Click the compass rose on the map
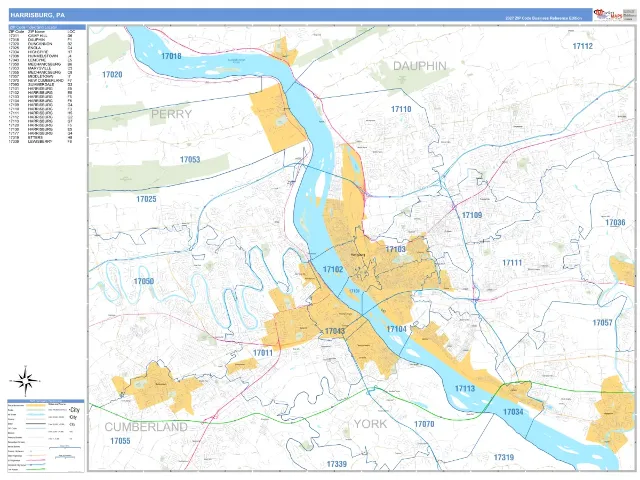 click(x=25, y=381)
